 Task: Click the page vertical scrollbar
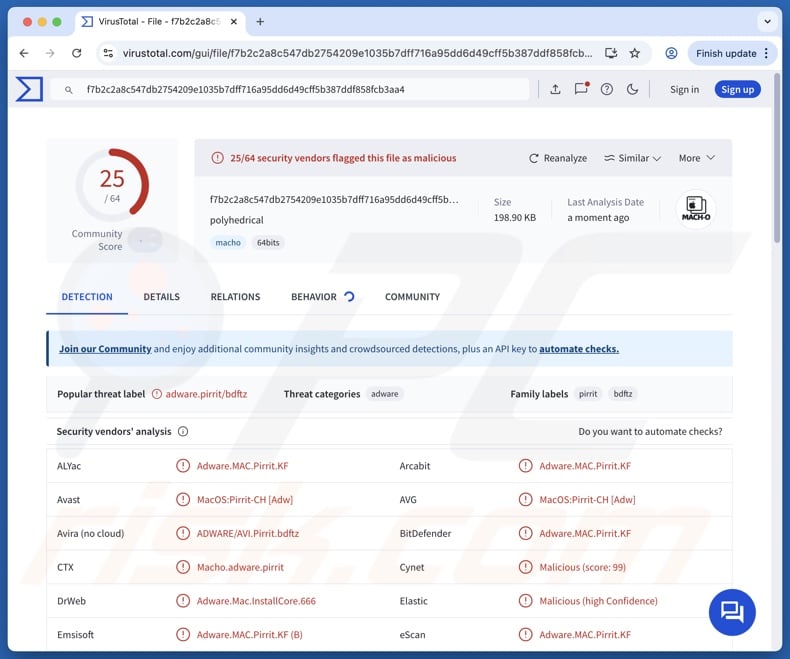click(x=777, y=158)
